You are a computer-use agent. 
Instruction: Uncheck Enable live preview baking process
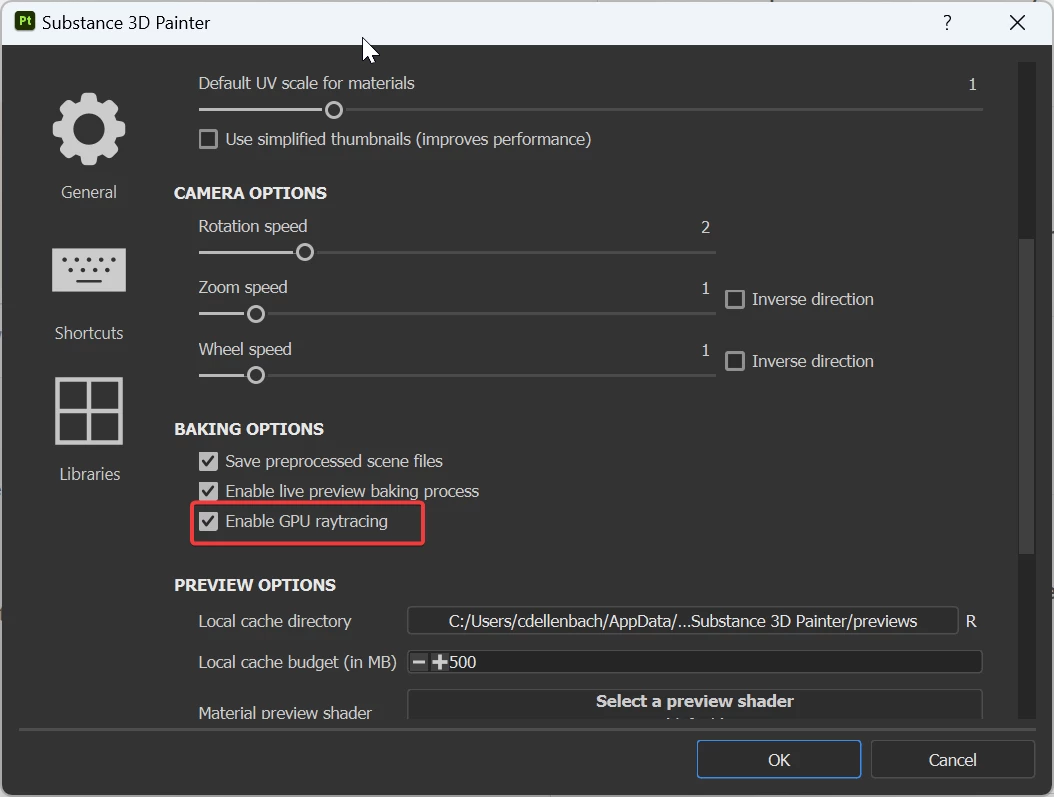pos(208,491)
